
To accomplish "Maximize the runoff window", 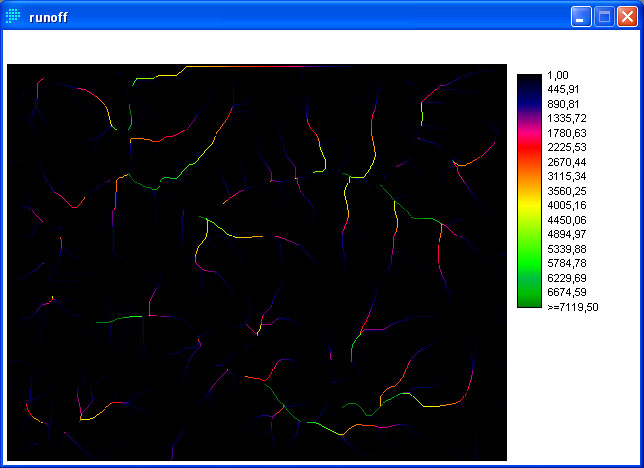I will coord(604,17).
